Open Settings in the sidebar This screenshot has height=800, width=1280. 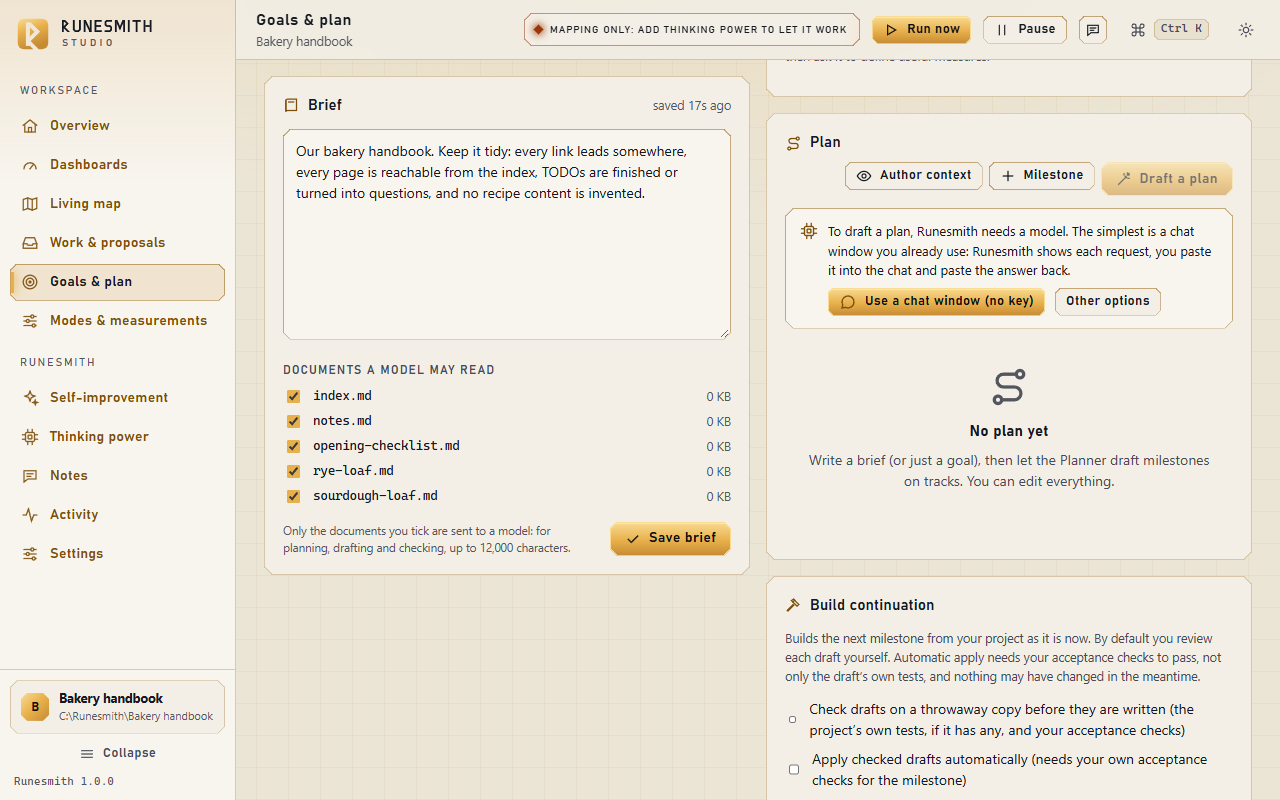tap(117, 554)
